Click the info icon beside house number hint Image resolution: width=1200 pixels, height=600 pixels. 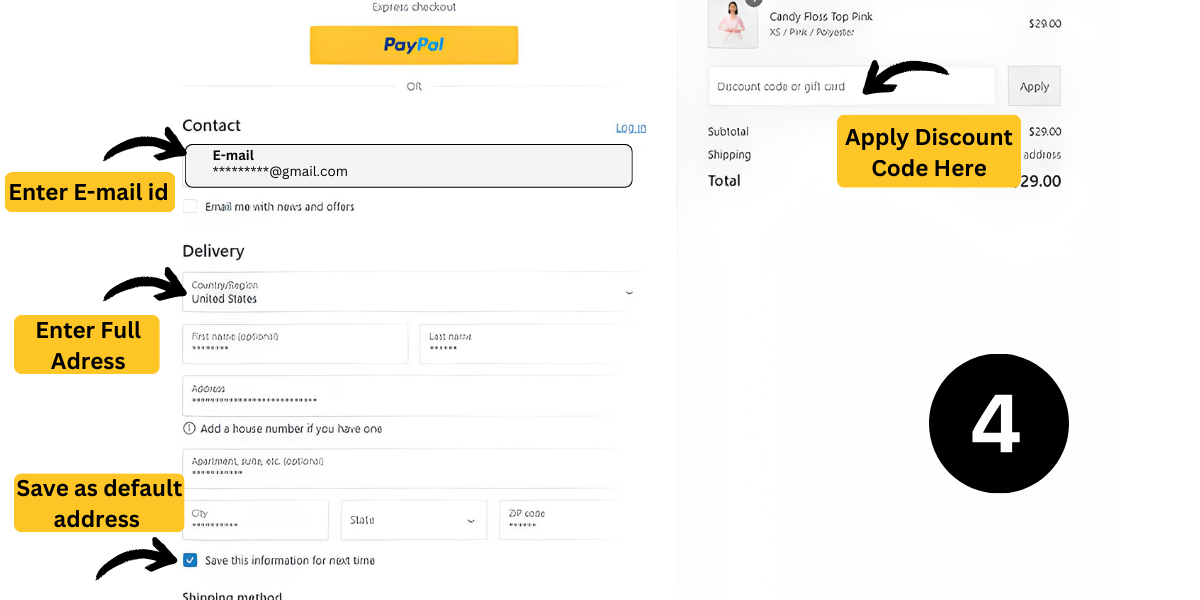point(189,429)
